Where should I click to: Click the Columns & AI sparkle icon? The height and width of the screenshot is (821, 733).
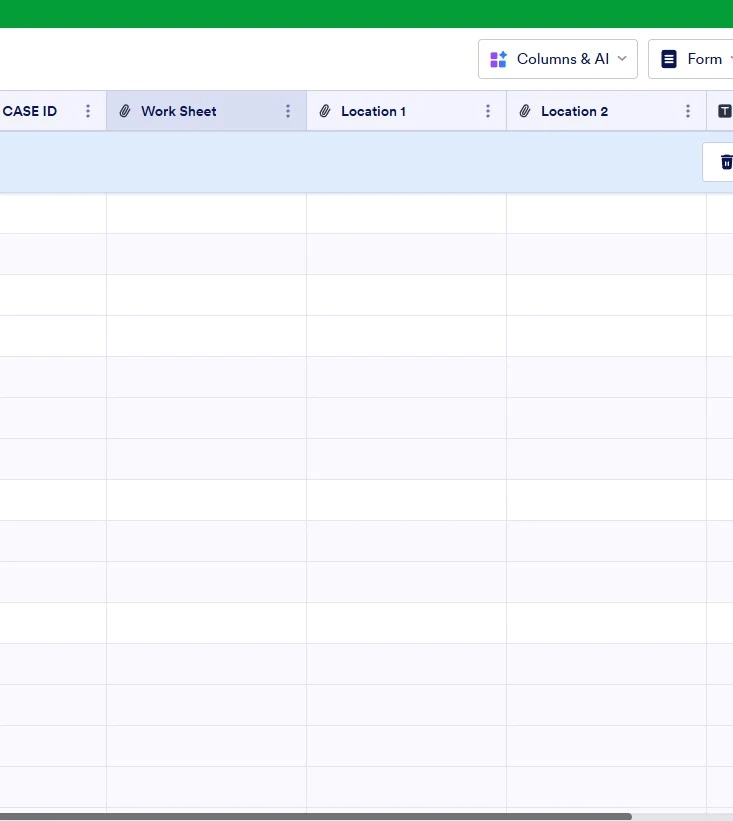498,59
